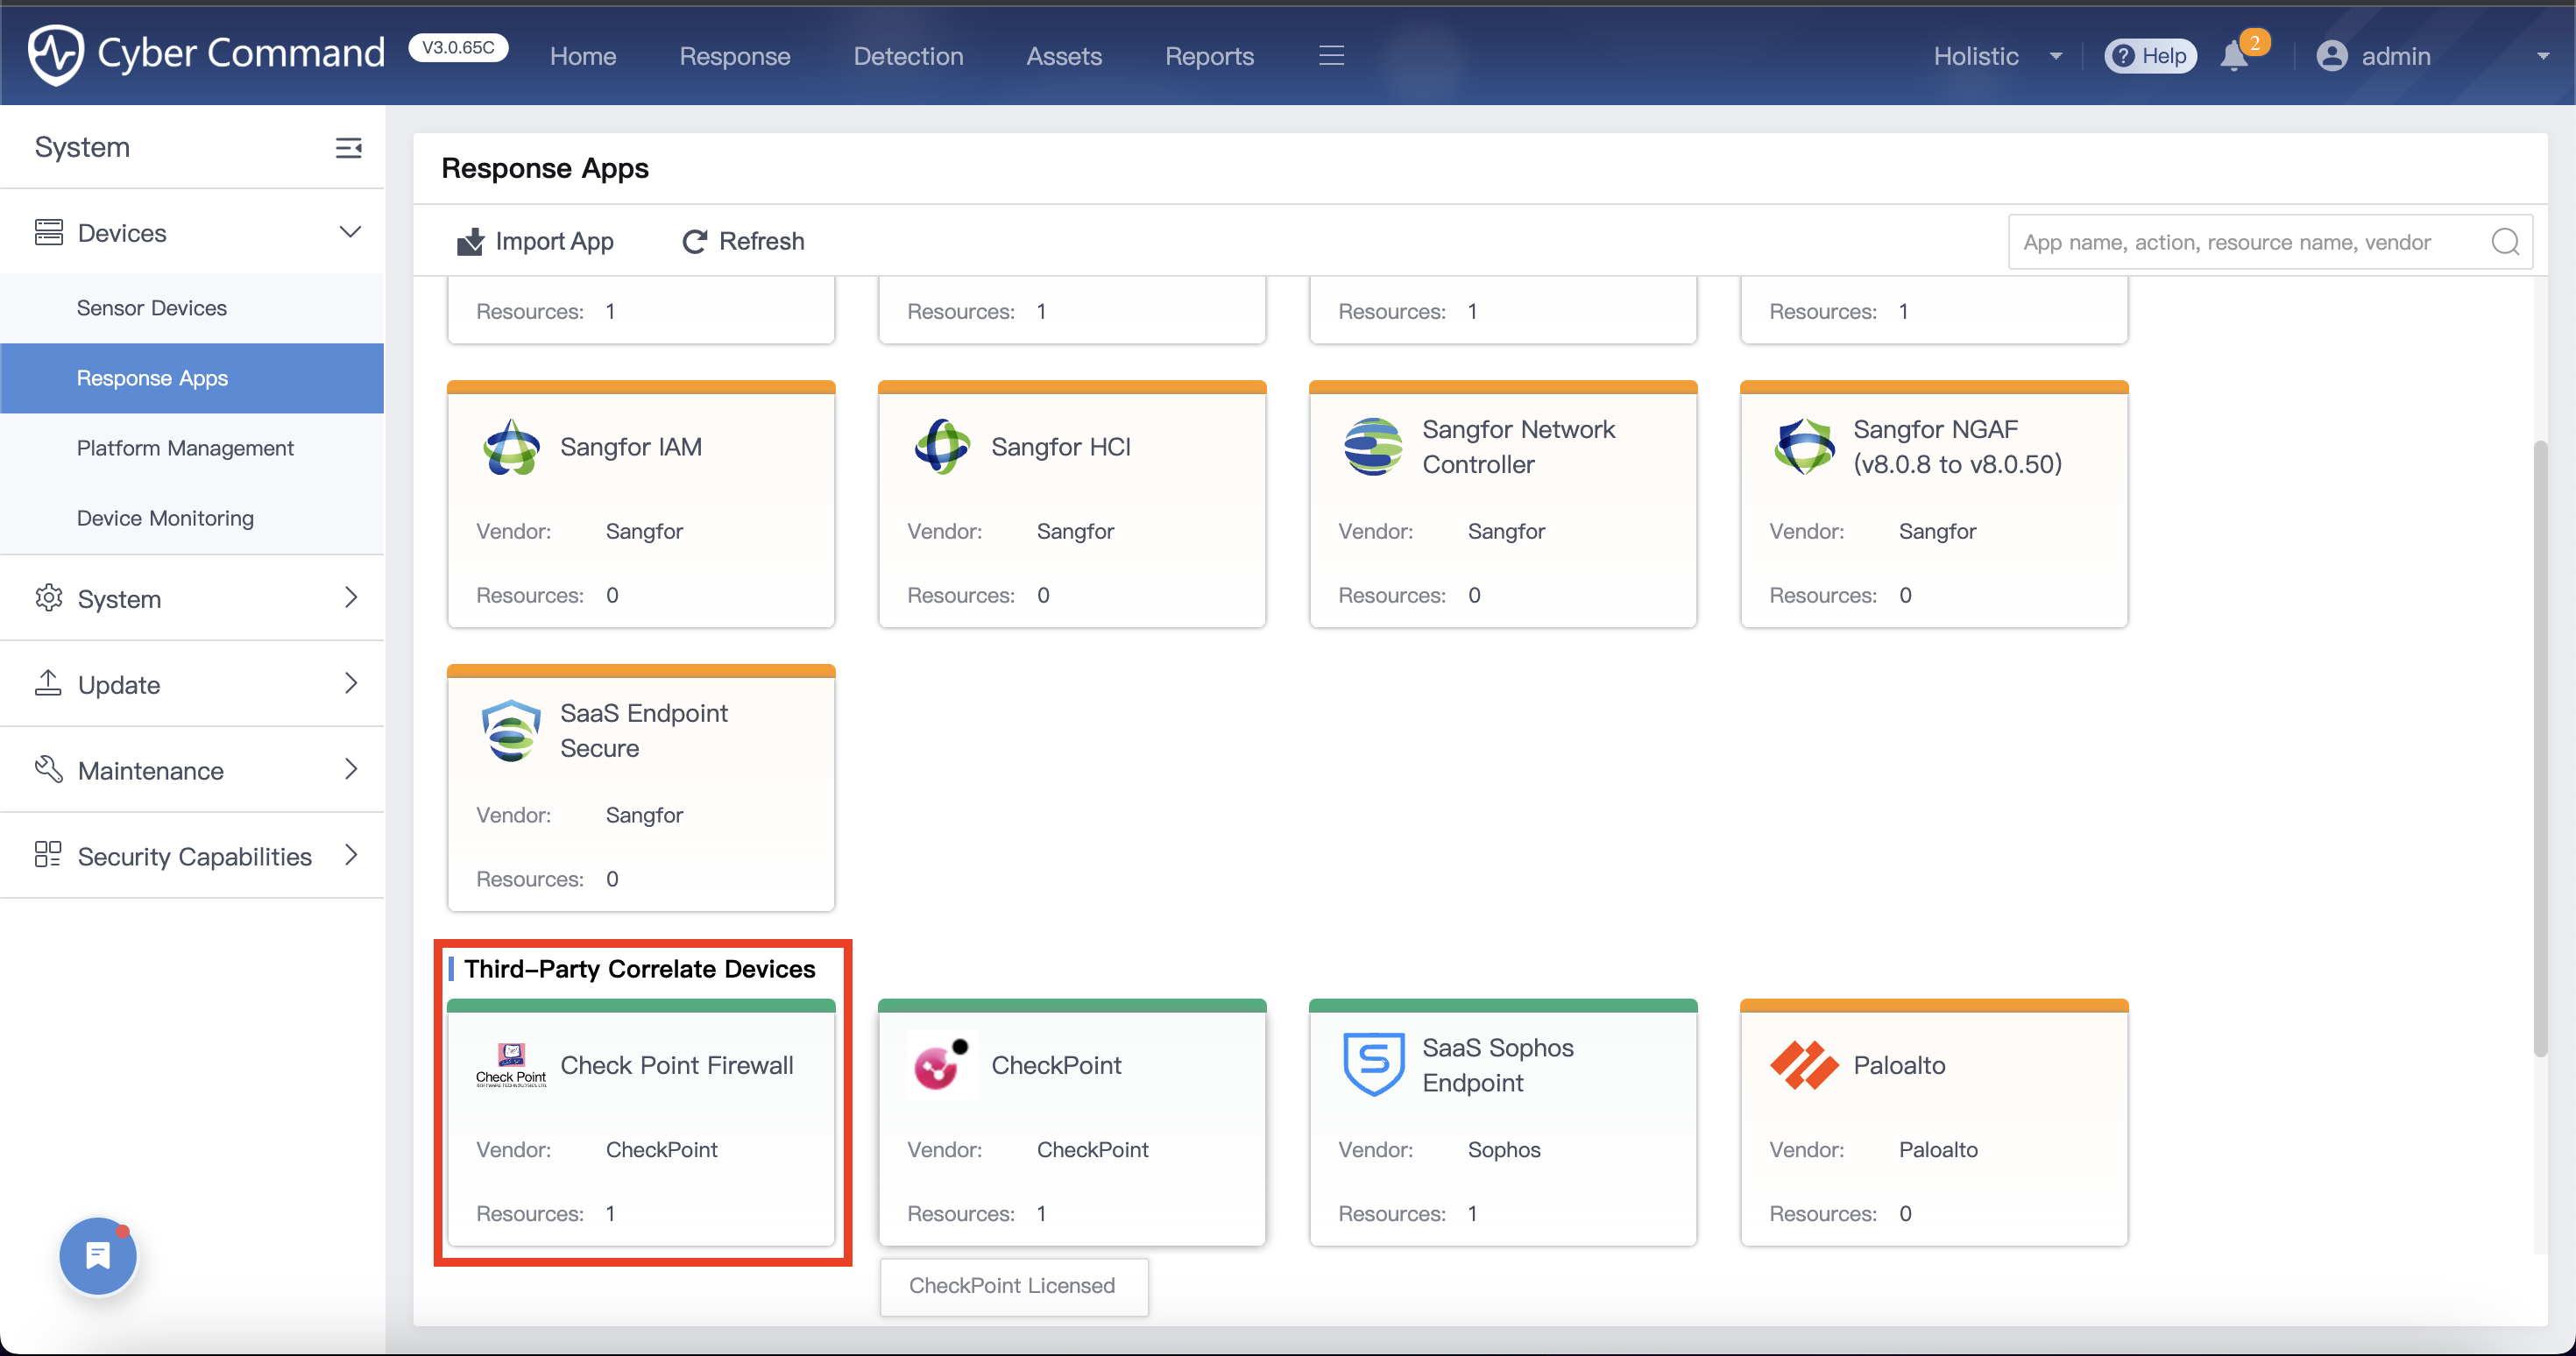Click the Import App button label
This screenshot has height=1356, width=2576.
(554, 241)
